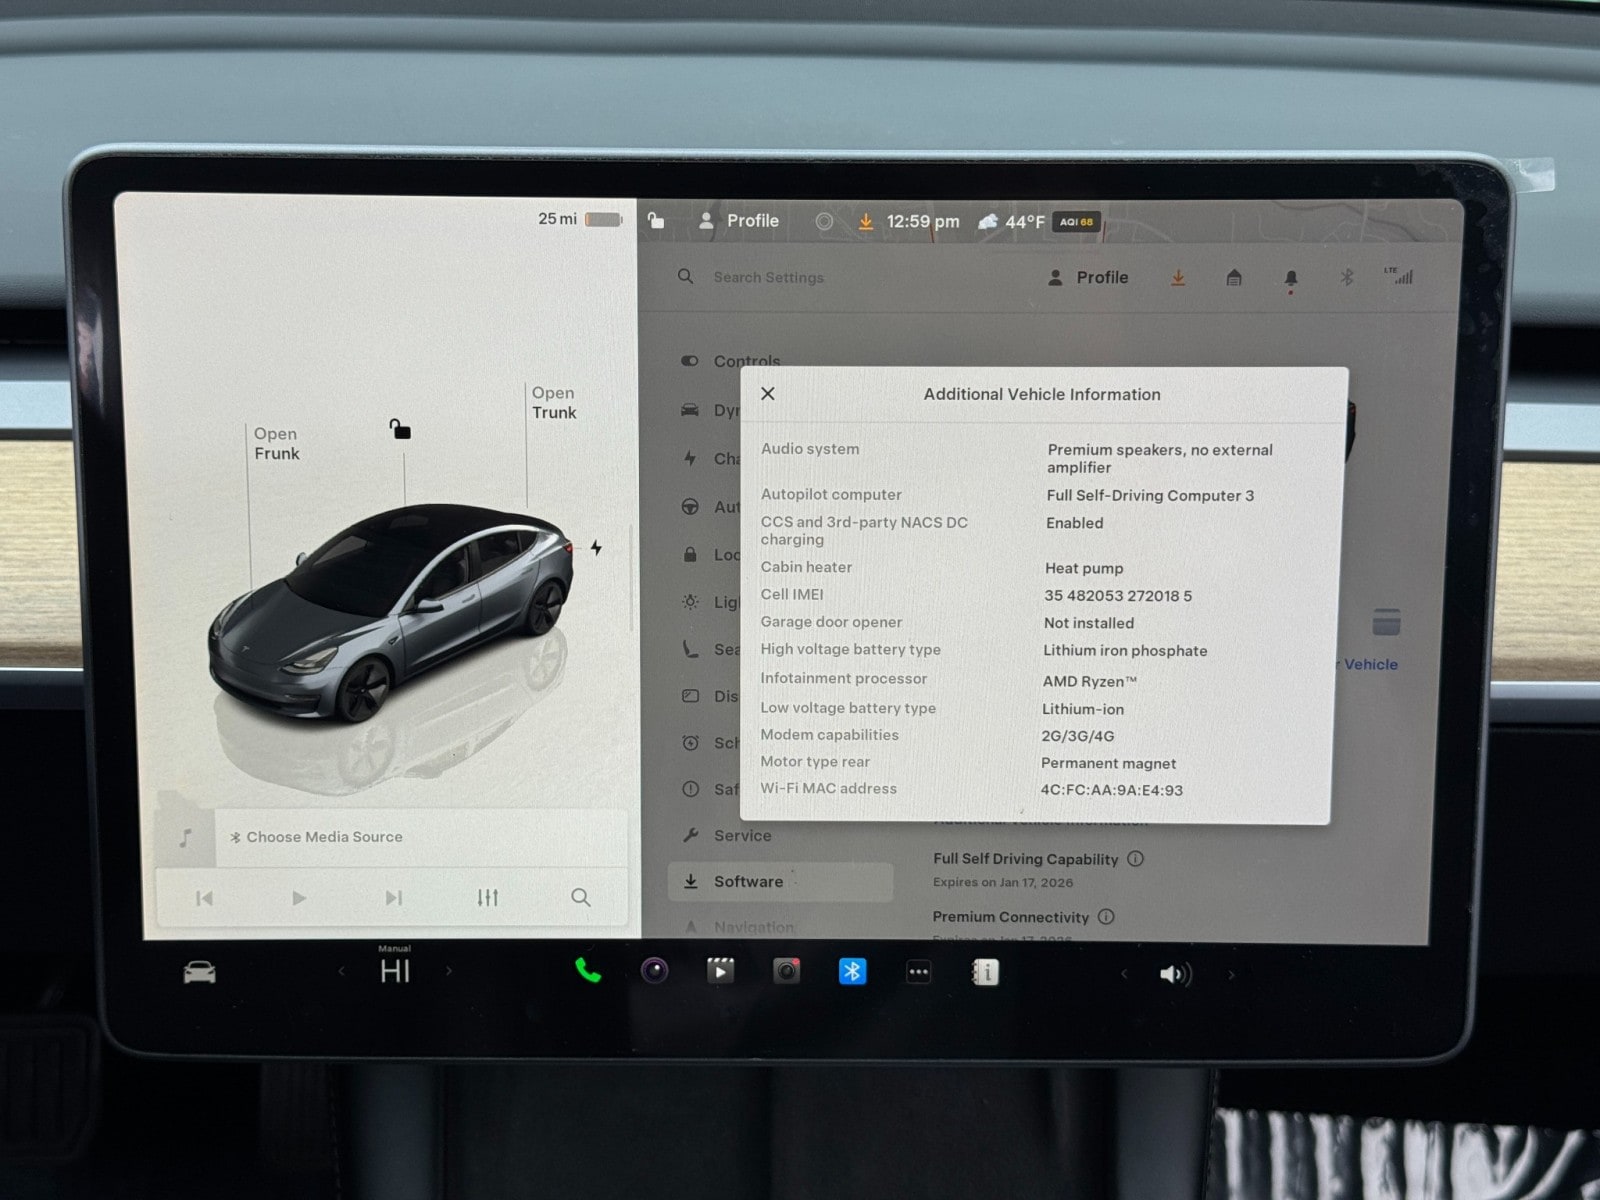
Task: Close the Additional Vehicle Information dialog
Action: [768, 394]
